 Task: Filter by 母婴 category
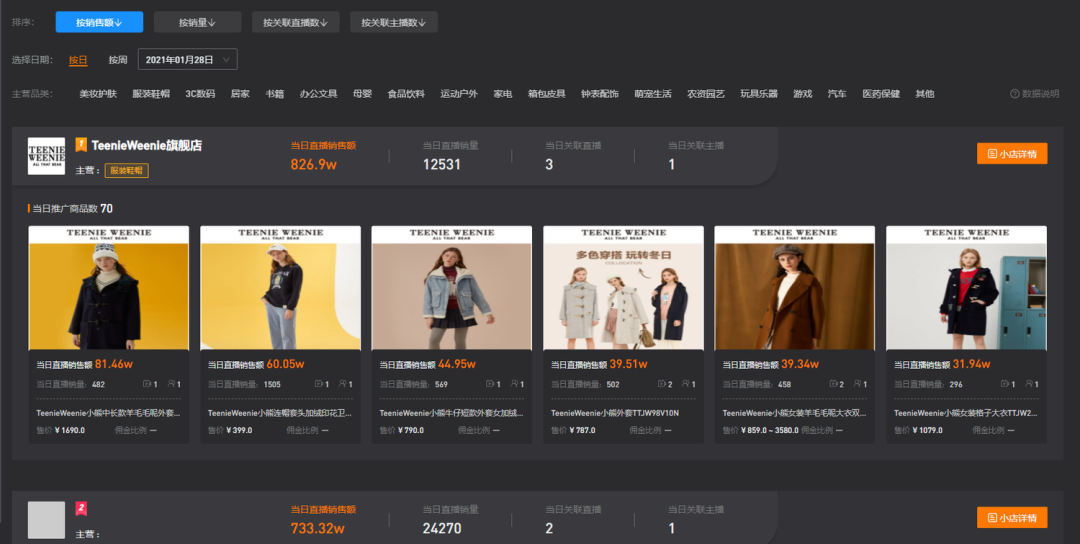click(362, 94)
